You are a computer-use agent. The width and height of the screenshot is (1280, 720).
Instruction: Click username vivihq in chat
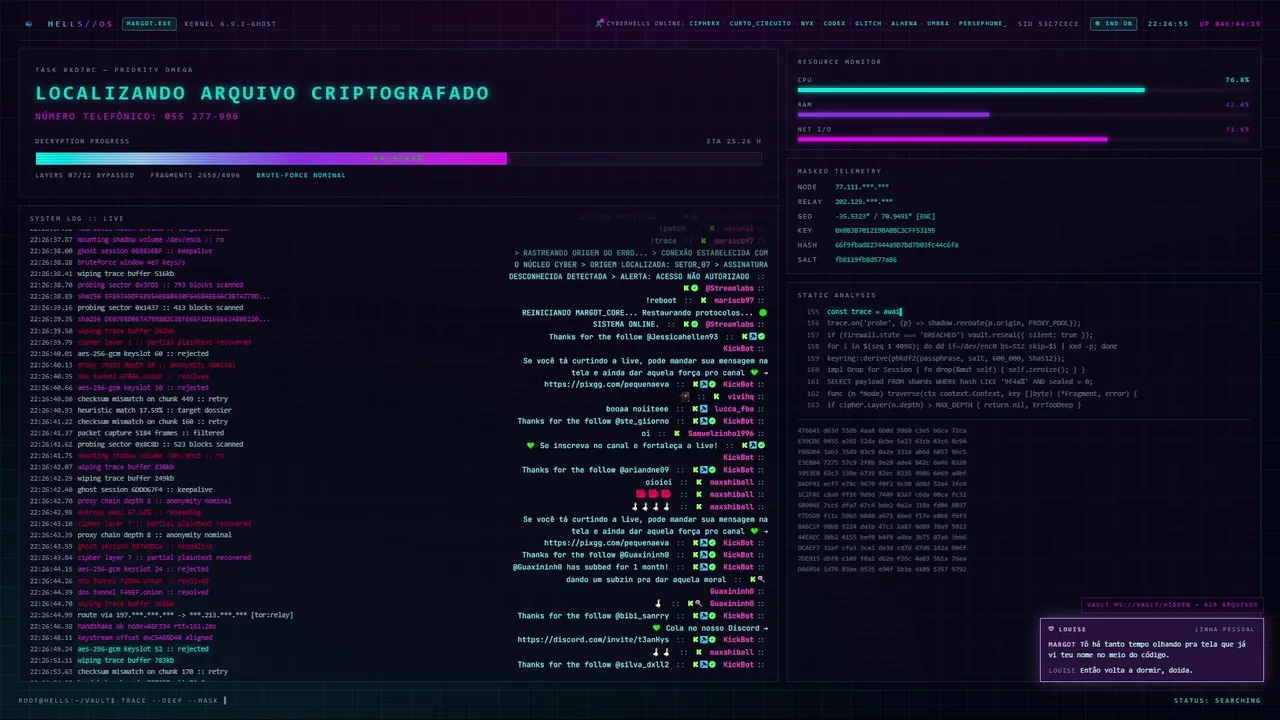pyautogui.click(x=740, y=396)
